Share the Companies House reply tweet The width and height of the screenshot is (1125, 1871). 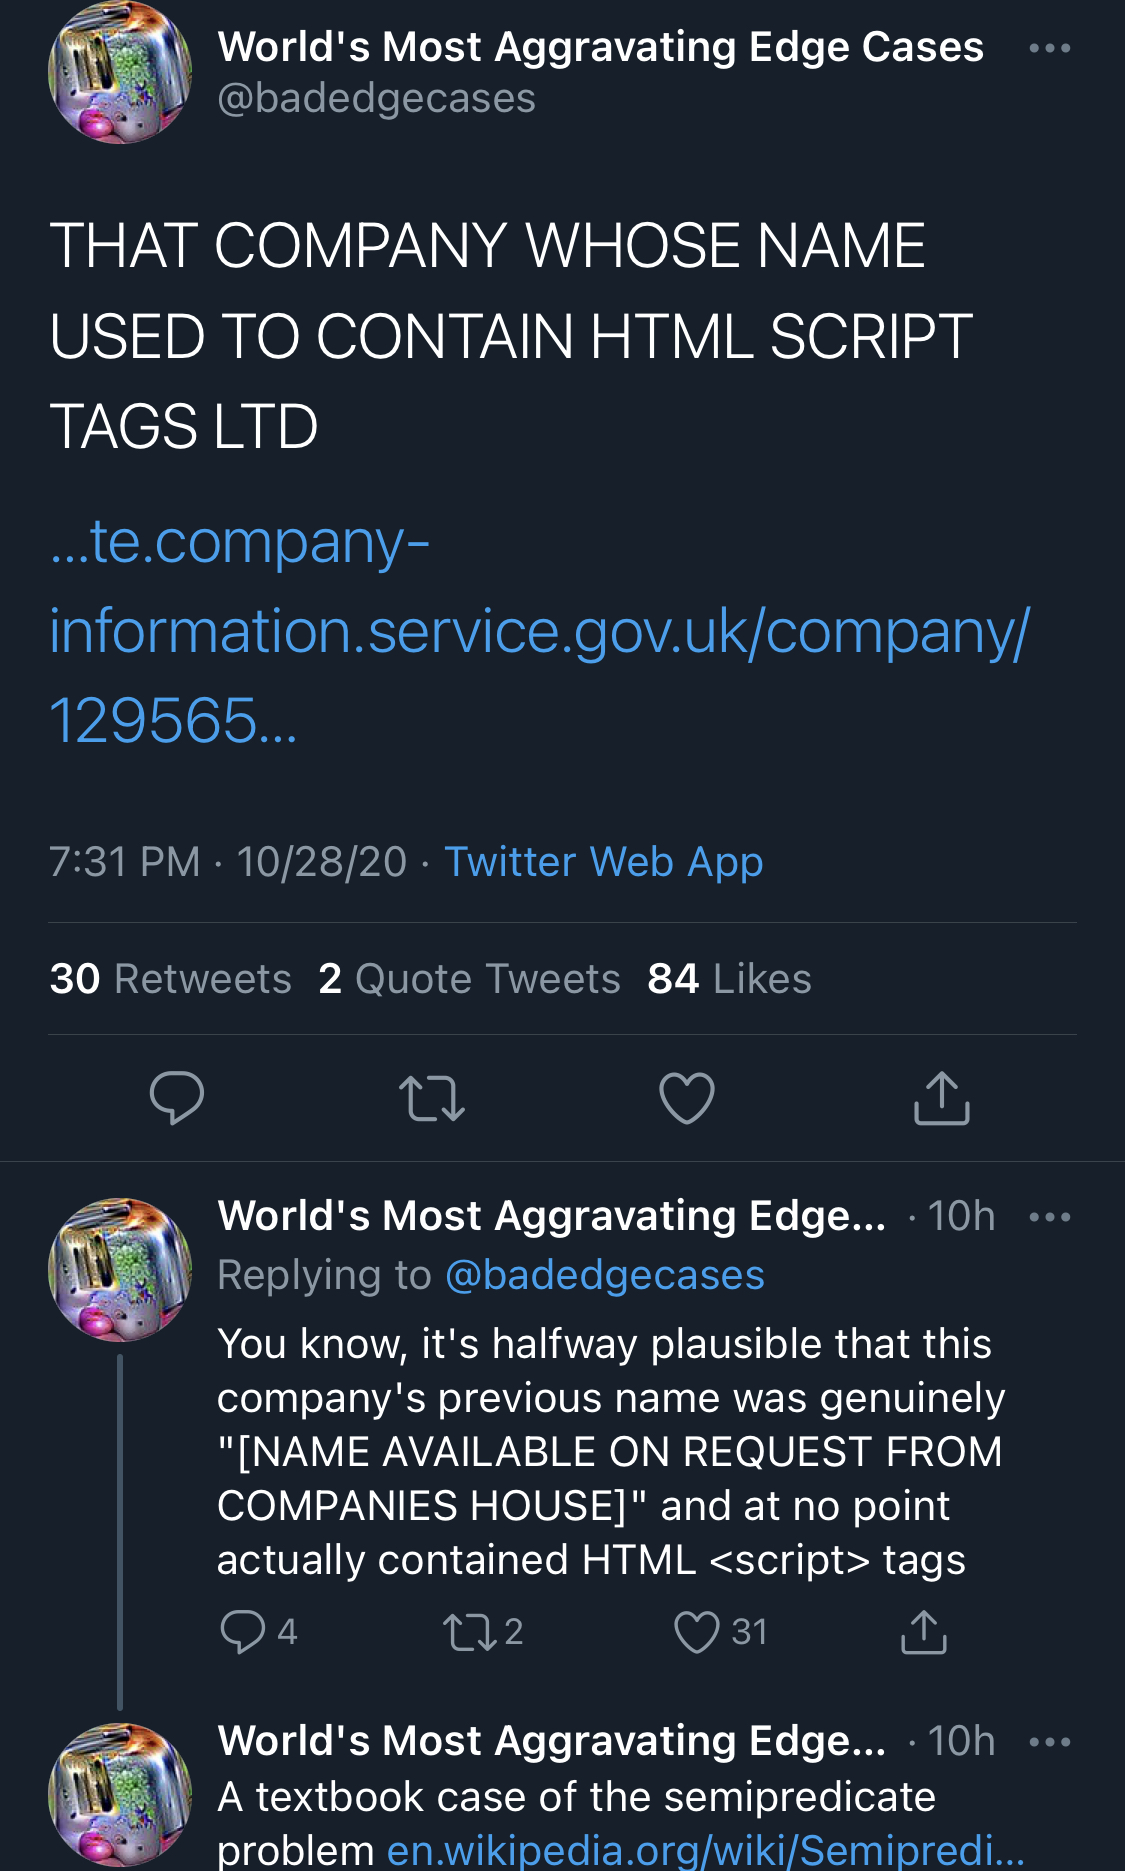tap(923, 1631)
